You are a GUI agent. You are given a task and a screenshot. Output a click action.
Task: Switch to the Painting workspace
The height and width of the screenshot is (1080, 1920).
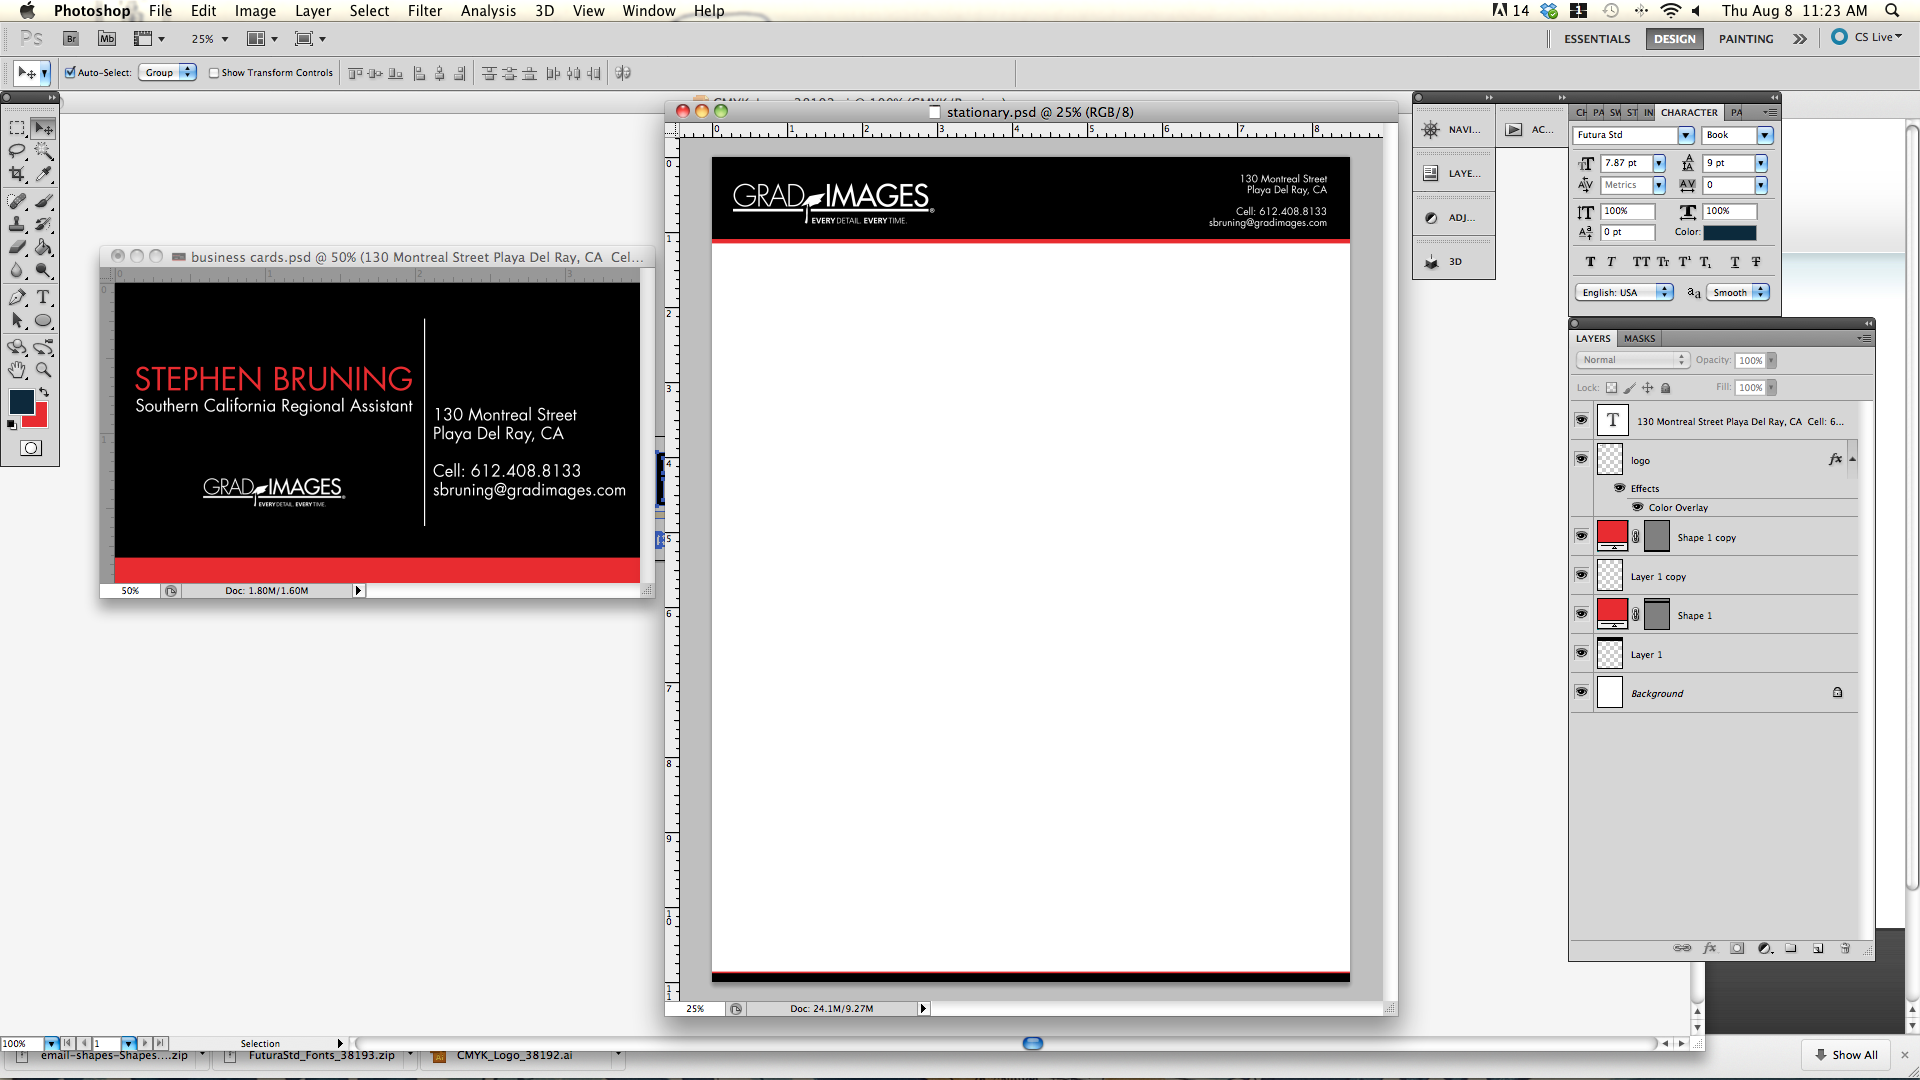1745,39
